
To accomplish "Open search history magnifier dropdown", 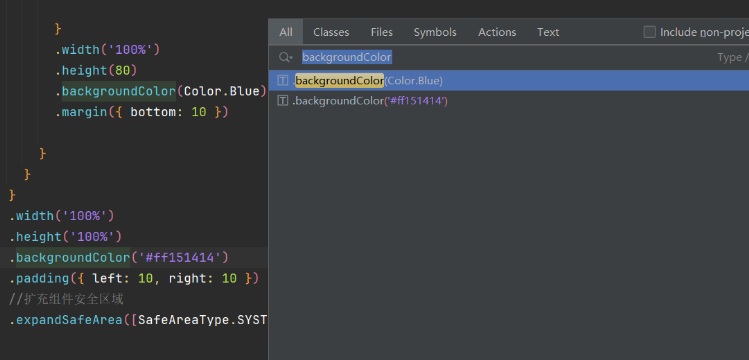I will tap(286, 58).
